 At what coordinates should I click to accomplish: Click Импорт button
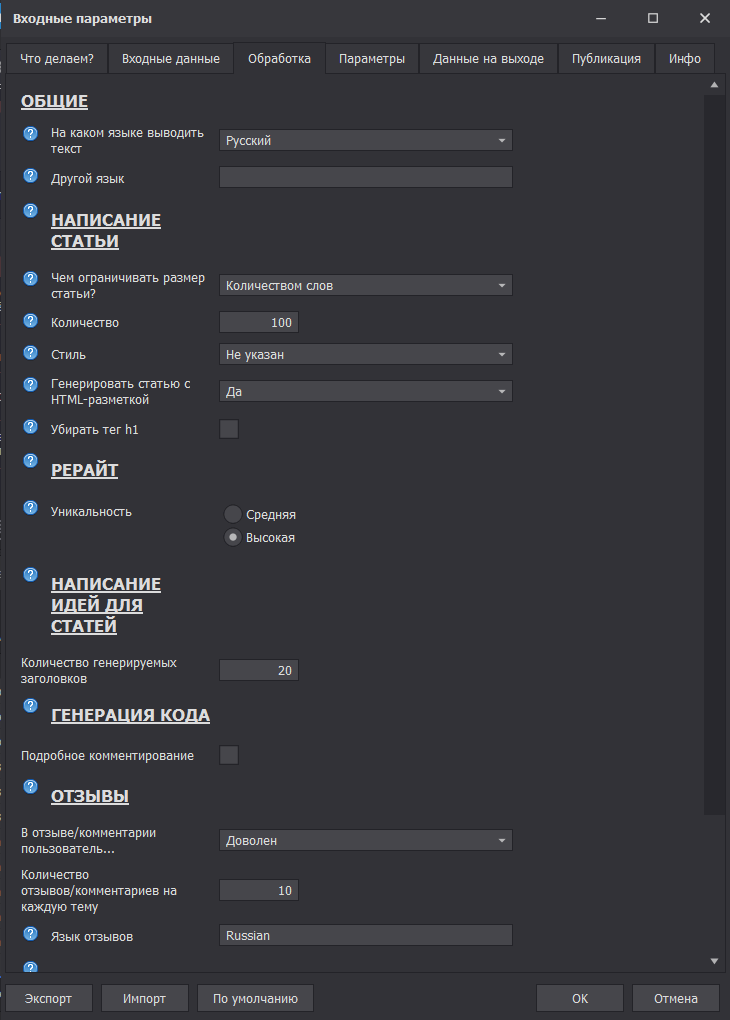tap(144, 999)
